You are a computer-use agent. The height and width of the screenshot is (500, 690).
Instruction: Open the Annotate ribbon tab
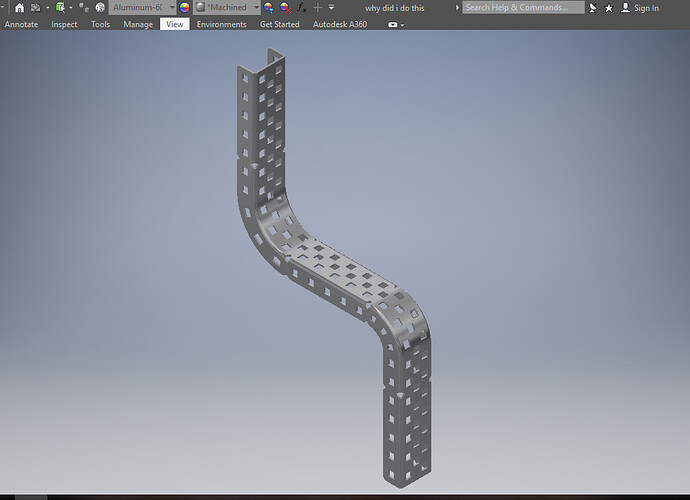point(21,25)
